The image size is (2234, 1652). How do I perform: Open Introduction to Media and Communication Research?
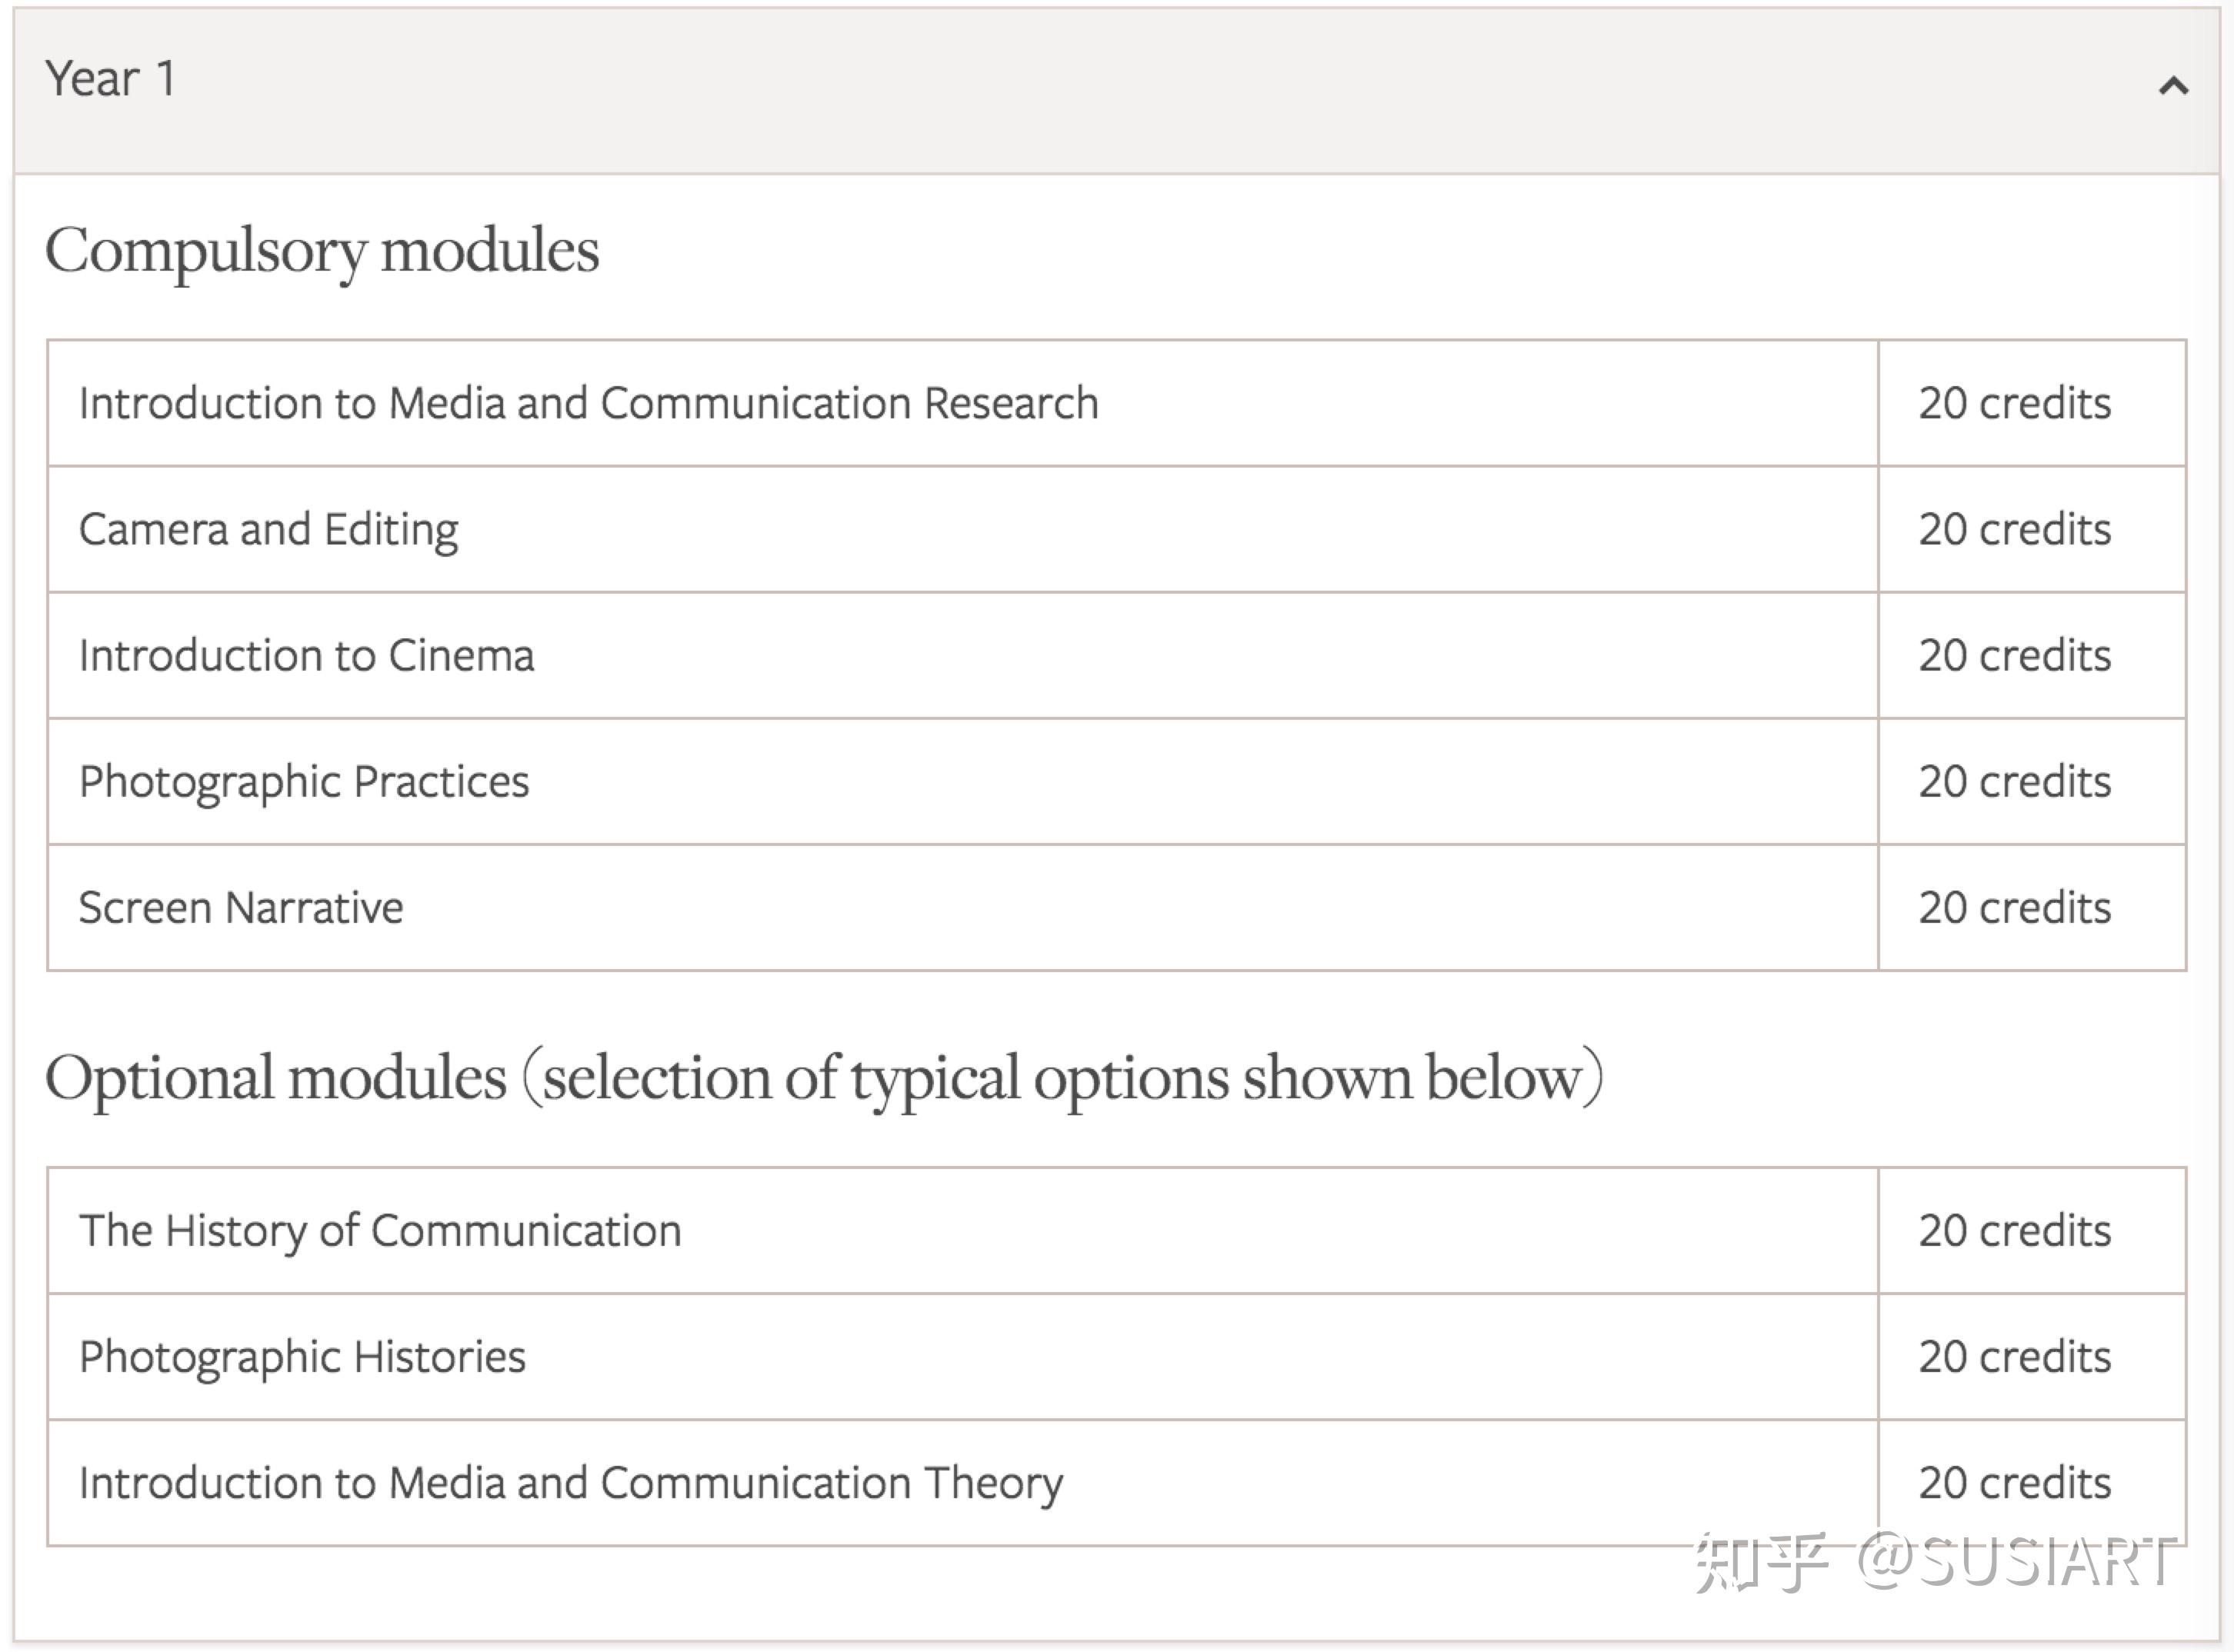(588, 404)
